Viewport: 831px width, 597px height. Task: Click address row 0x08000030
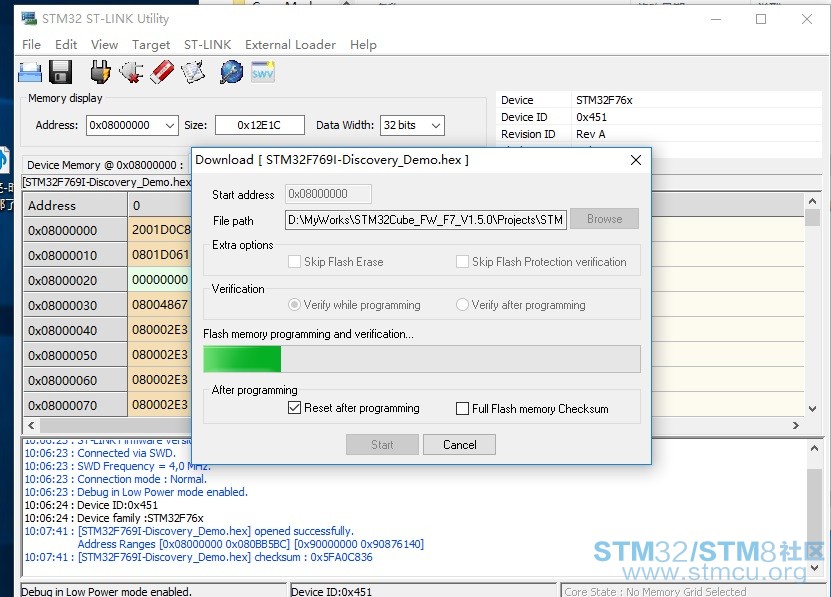point(75,305)
